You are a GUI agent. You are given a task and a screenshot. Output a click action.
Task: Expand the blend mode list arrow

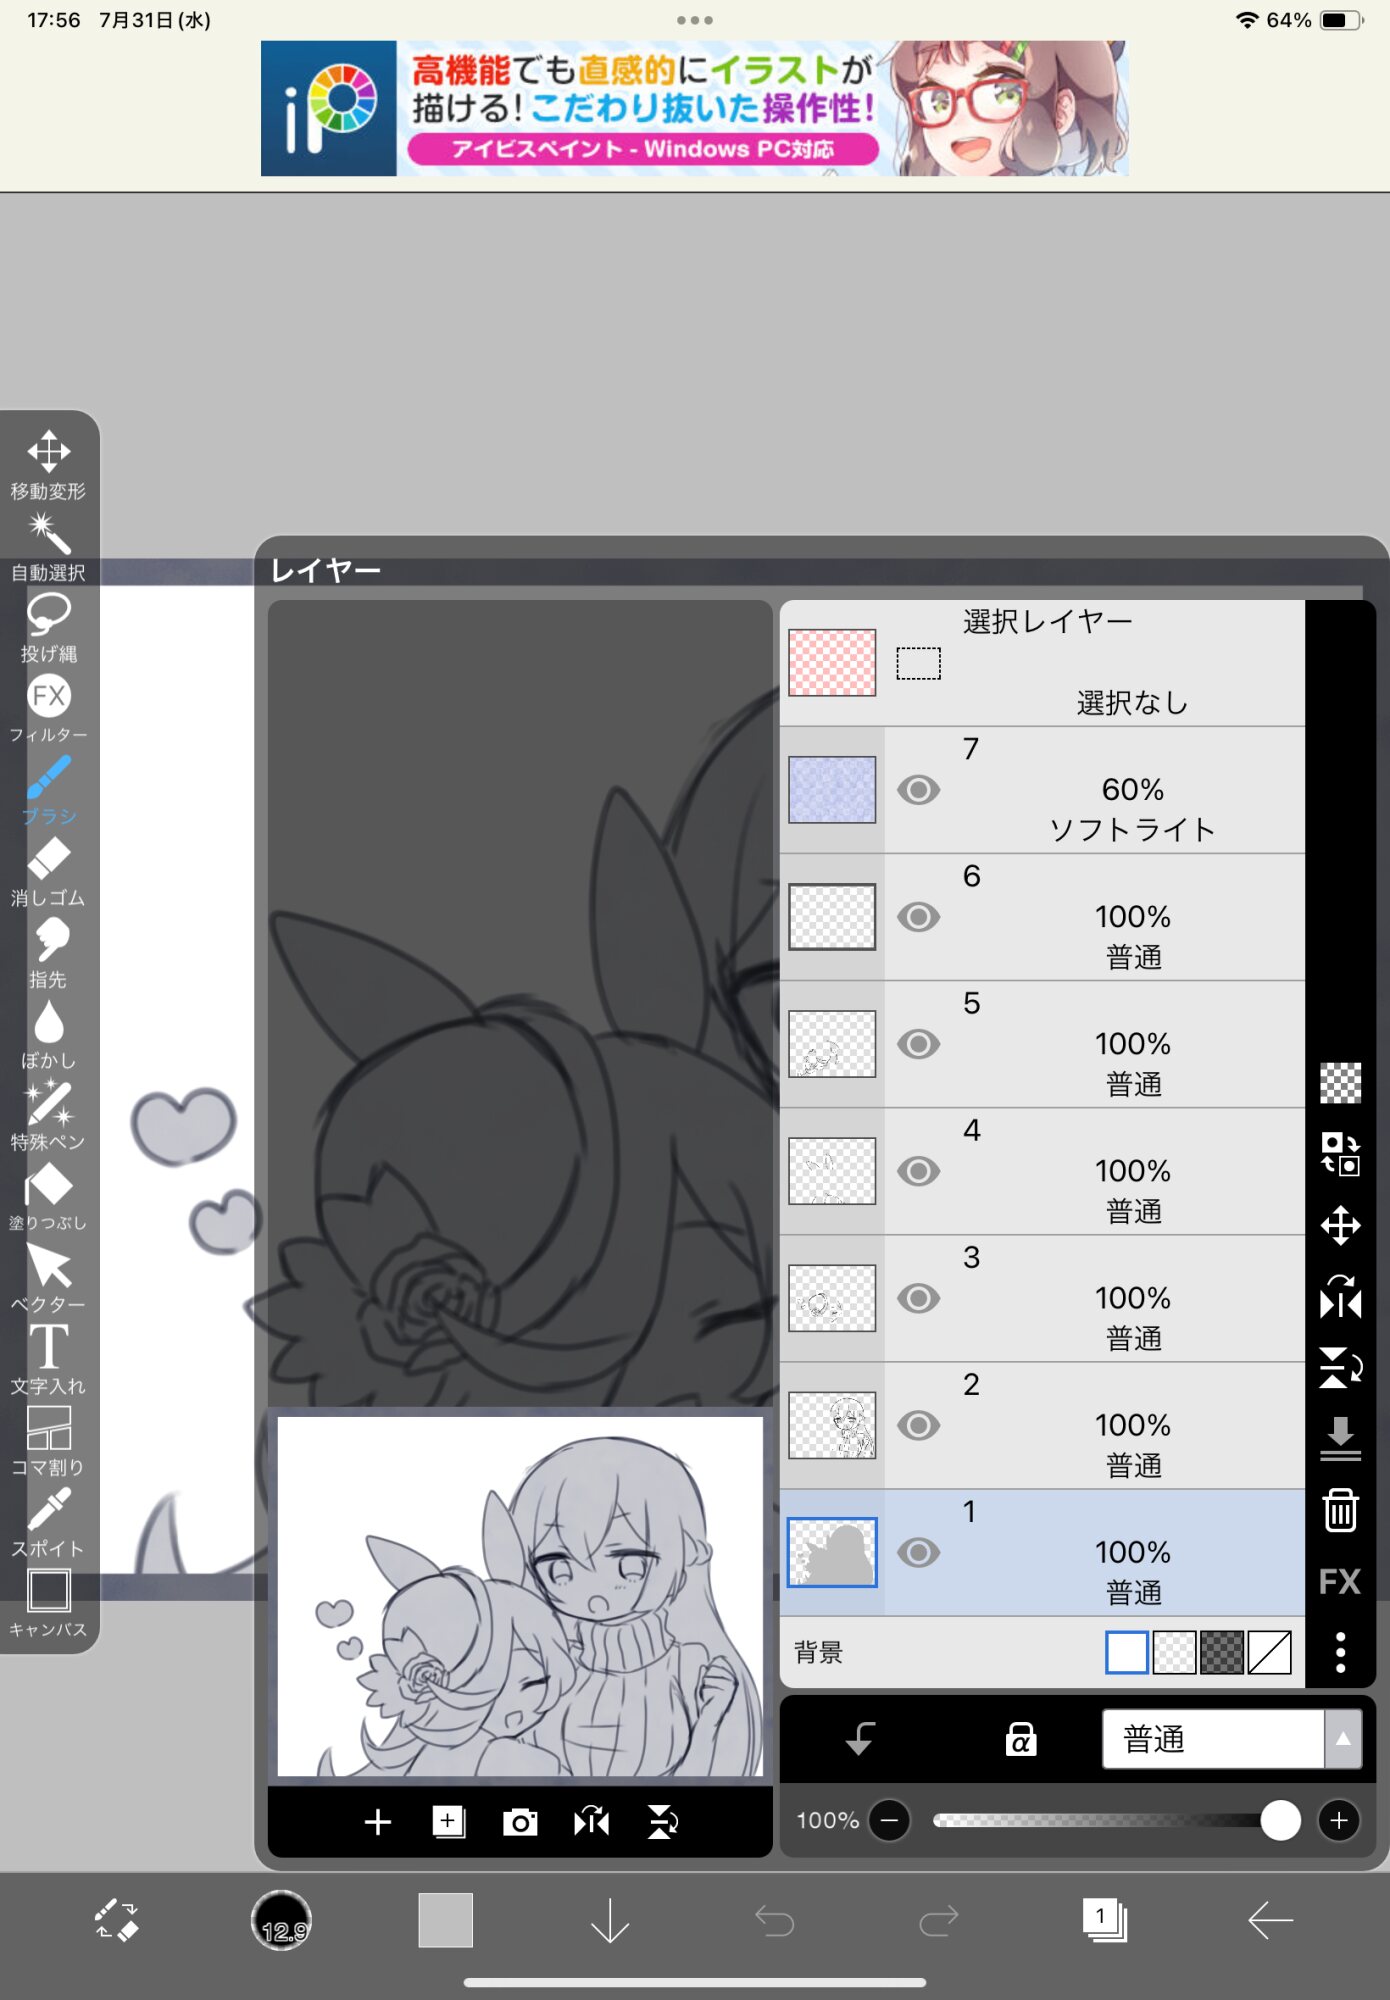[1343, 1739]
